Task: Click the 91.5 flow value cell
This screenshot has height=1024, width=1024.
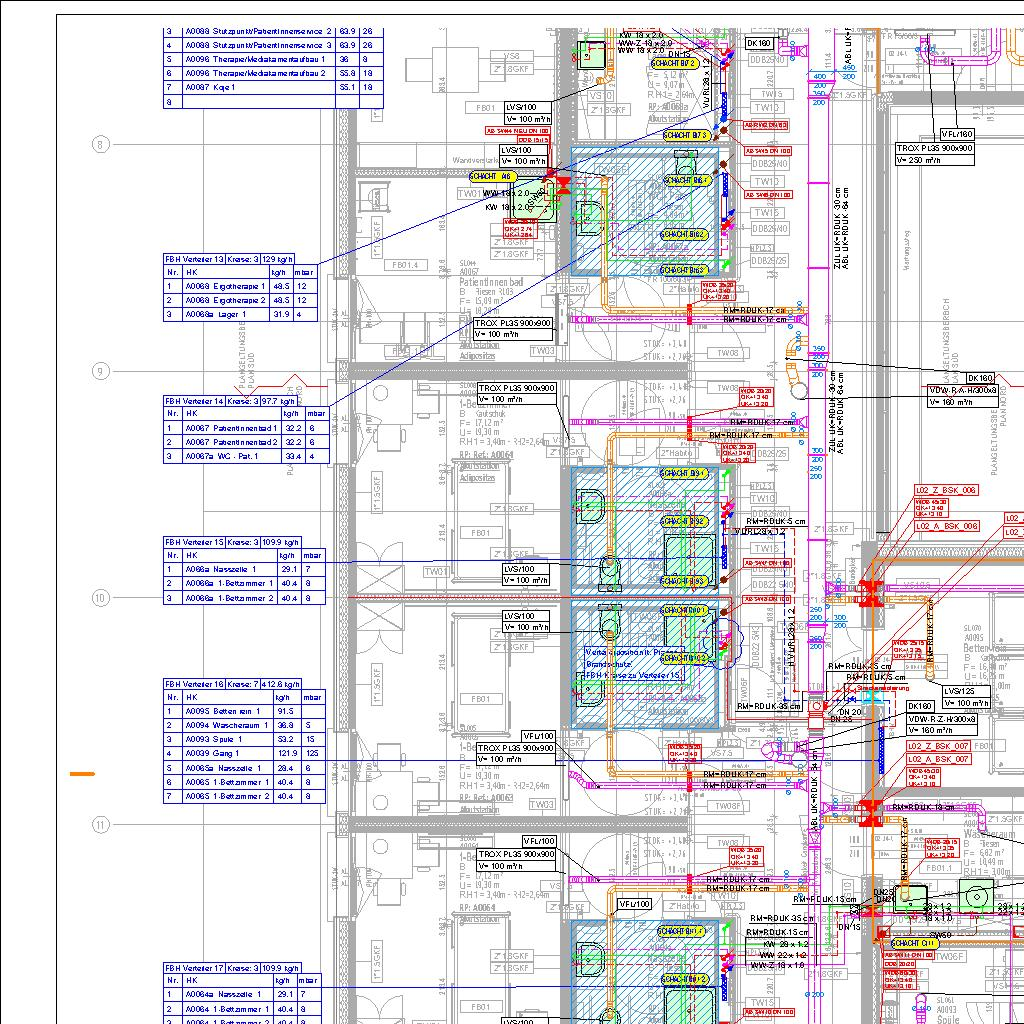Action: pyautogui.click(x=289, y=711)
